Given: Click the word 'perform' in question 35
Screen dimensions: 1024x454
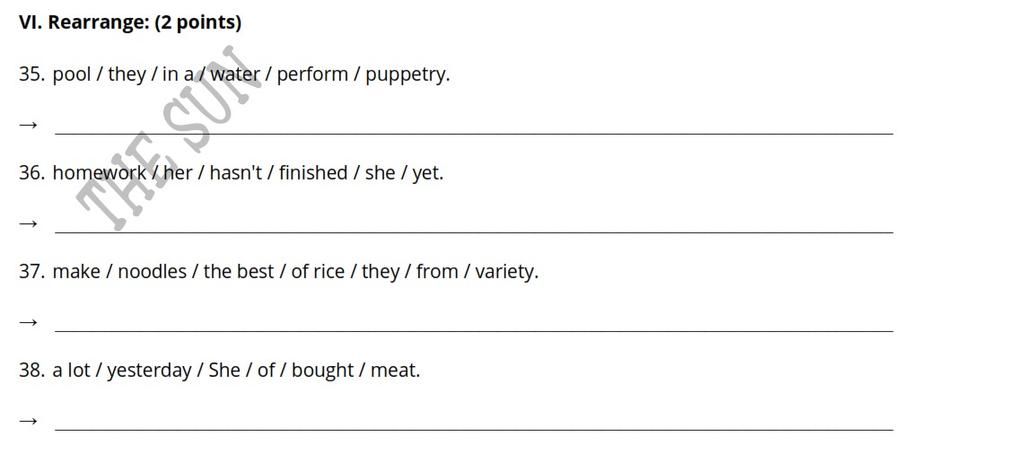Looking at the screenshot, I should pyautogui.click(x=312, y=75).
